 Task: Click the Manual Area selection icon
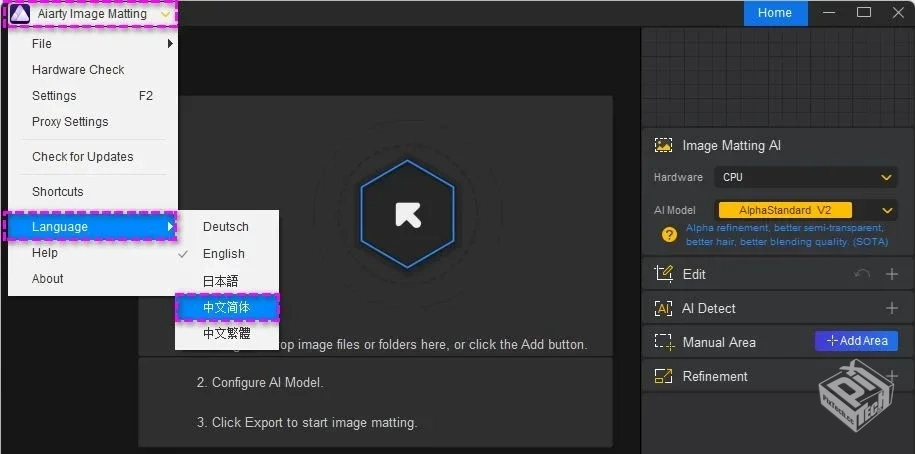(664, 342)
